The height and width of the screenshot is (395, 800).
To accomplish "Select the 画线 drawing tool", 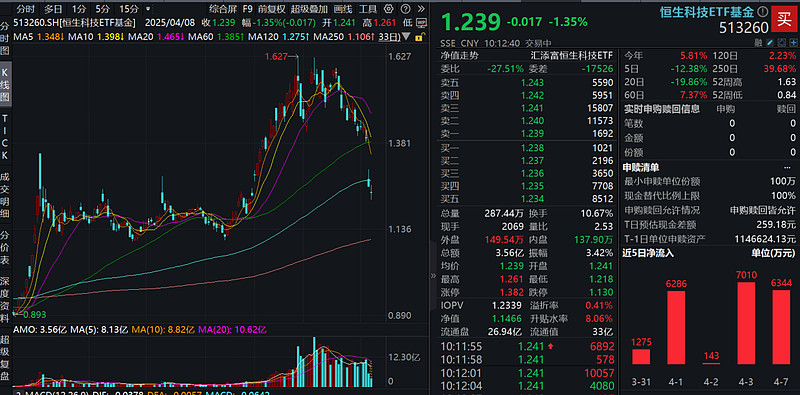I will point(343,9).
